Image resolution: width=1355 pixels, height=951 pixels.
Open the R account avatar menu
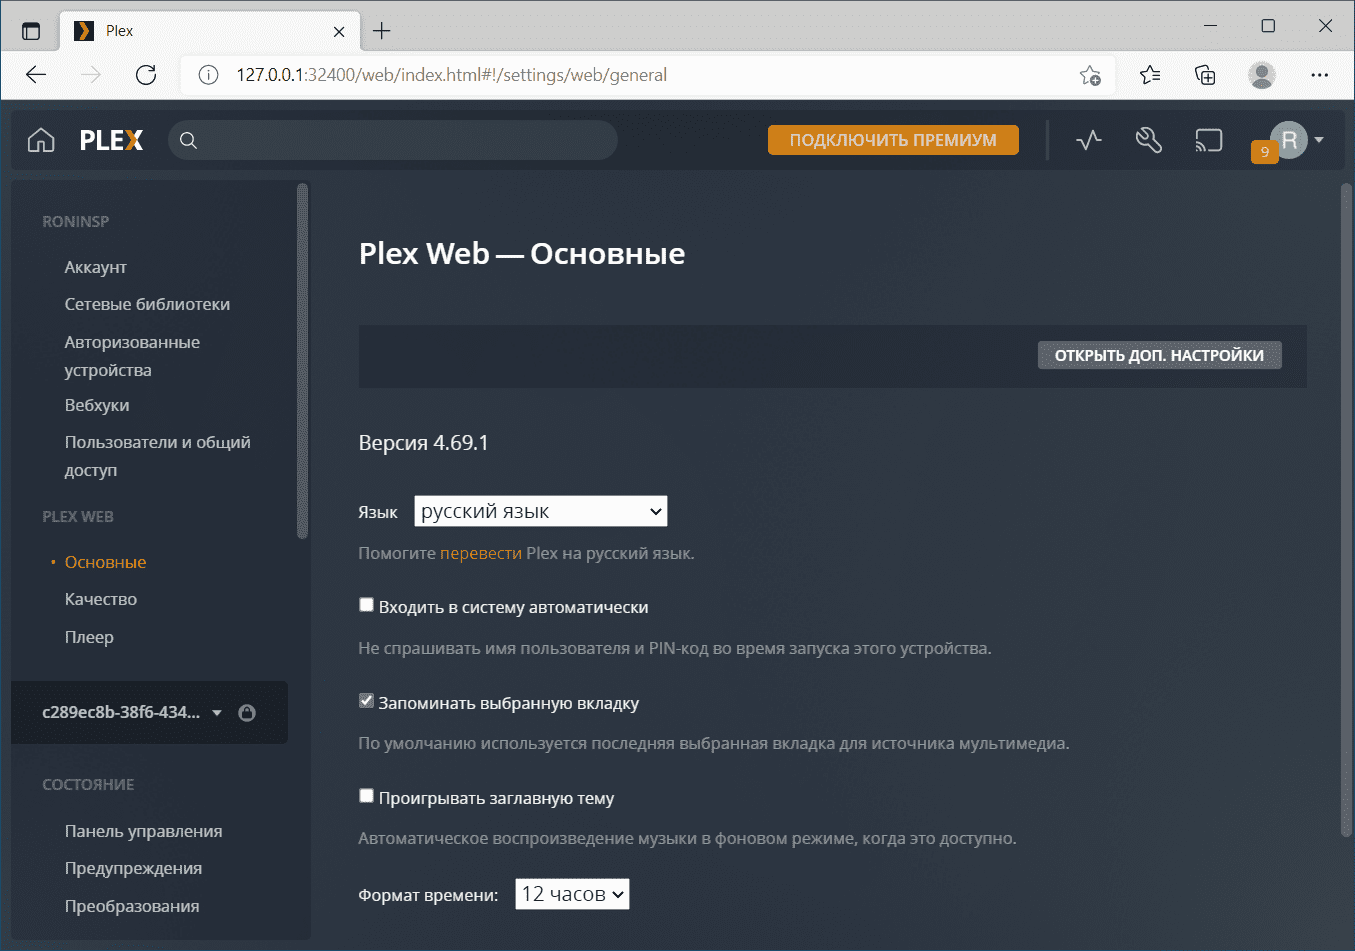(1289, 140)
